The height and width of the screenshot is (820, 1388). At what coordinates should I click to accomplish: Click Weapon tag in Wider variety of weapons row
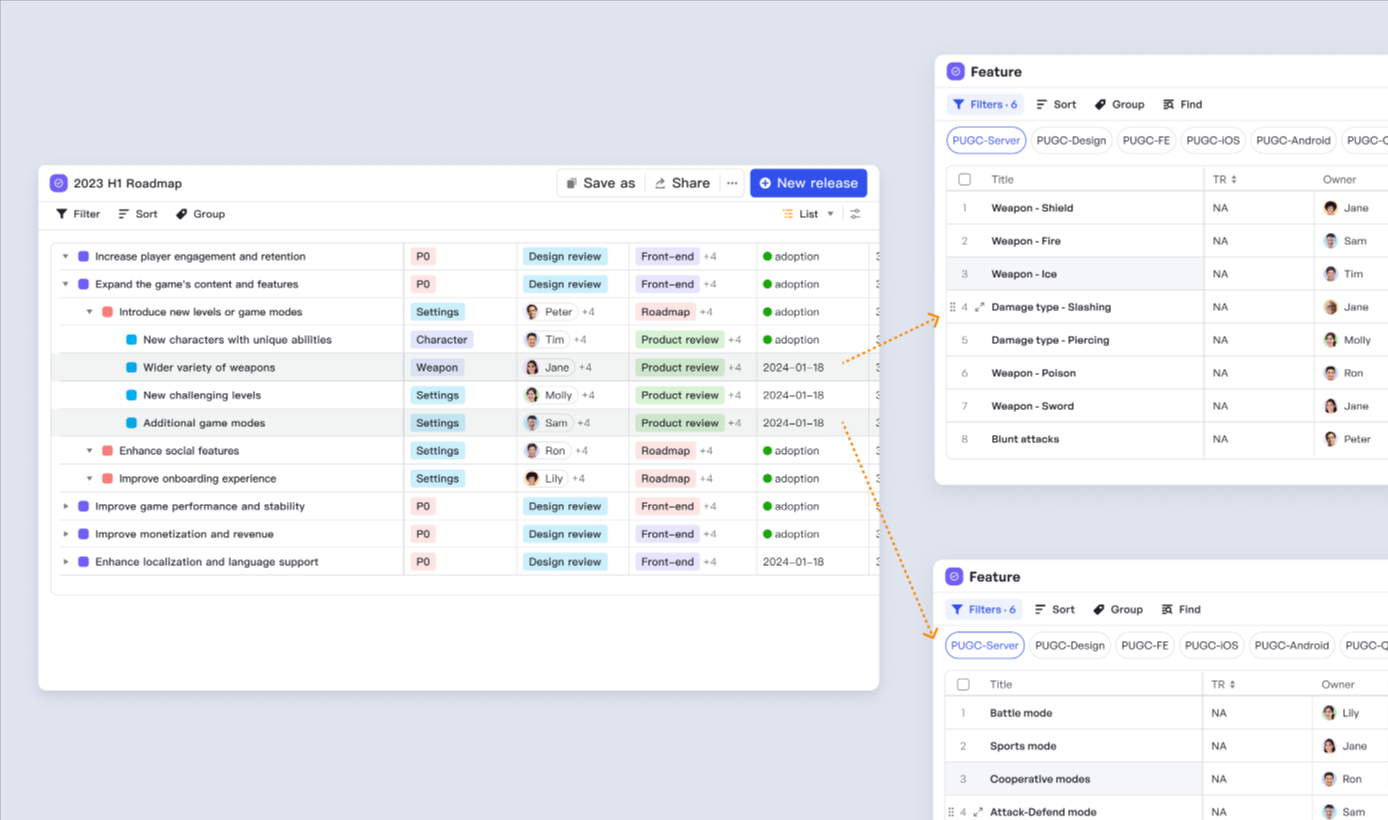437,368
